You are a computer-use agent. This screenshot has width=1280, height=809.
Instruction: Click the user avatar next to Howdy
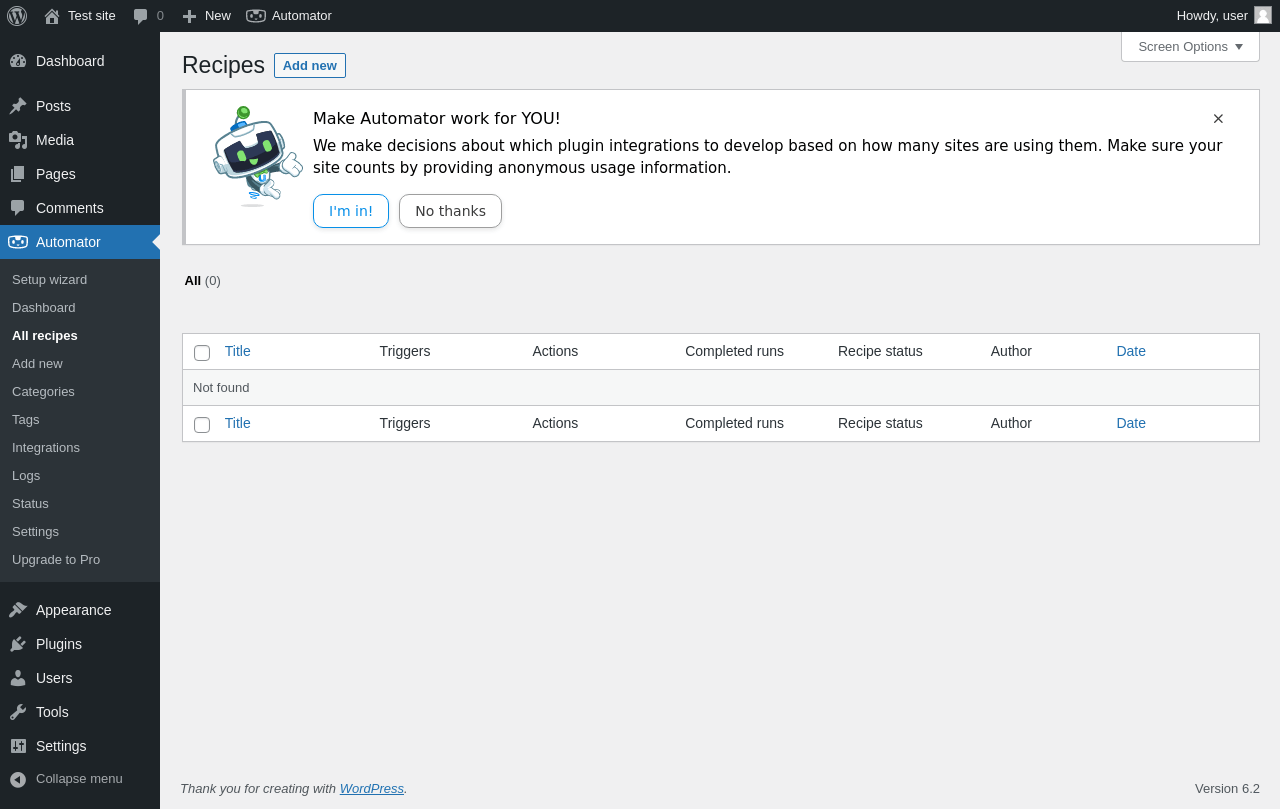(1263, 15)
